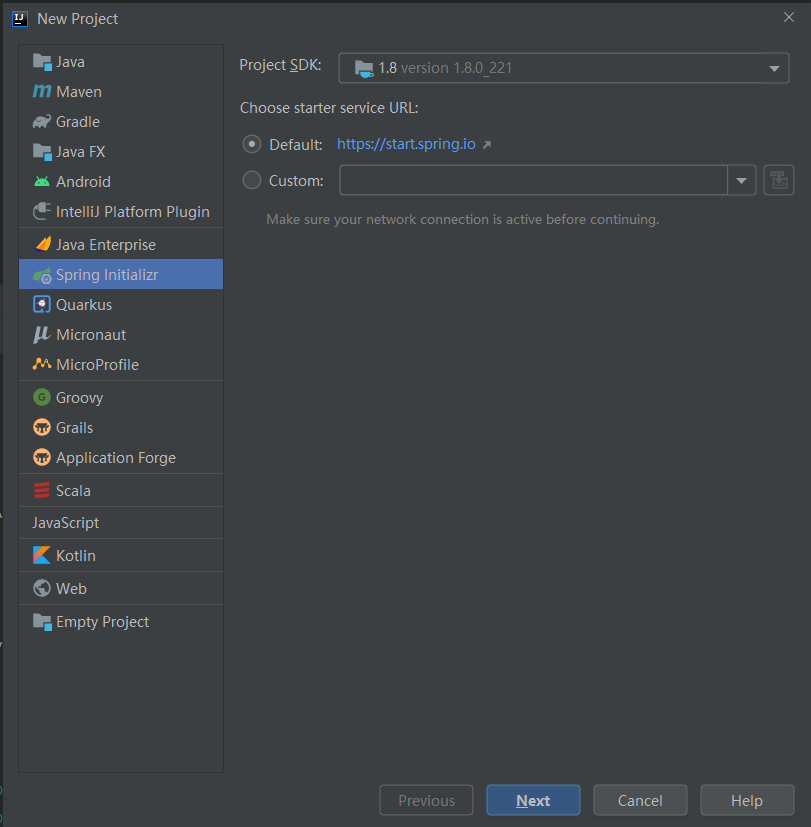
Task: Choose the Maven icon in sidebar
Action: 42,91
